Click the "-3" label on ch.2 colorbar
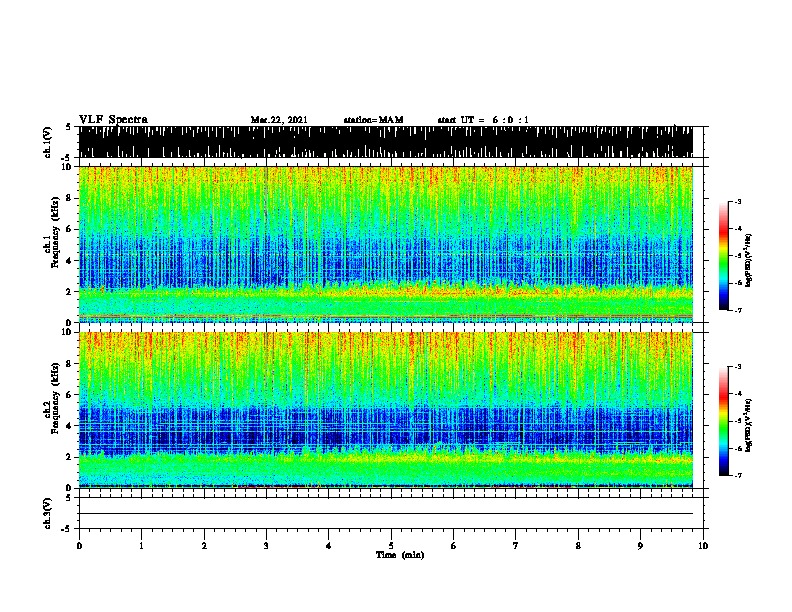The image size is (792, 612). point(738,367)
